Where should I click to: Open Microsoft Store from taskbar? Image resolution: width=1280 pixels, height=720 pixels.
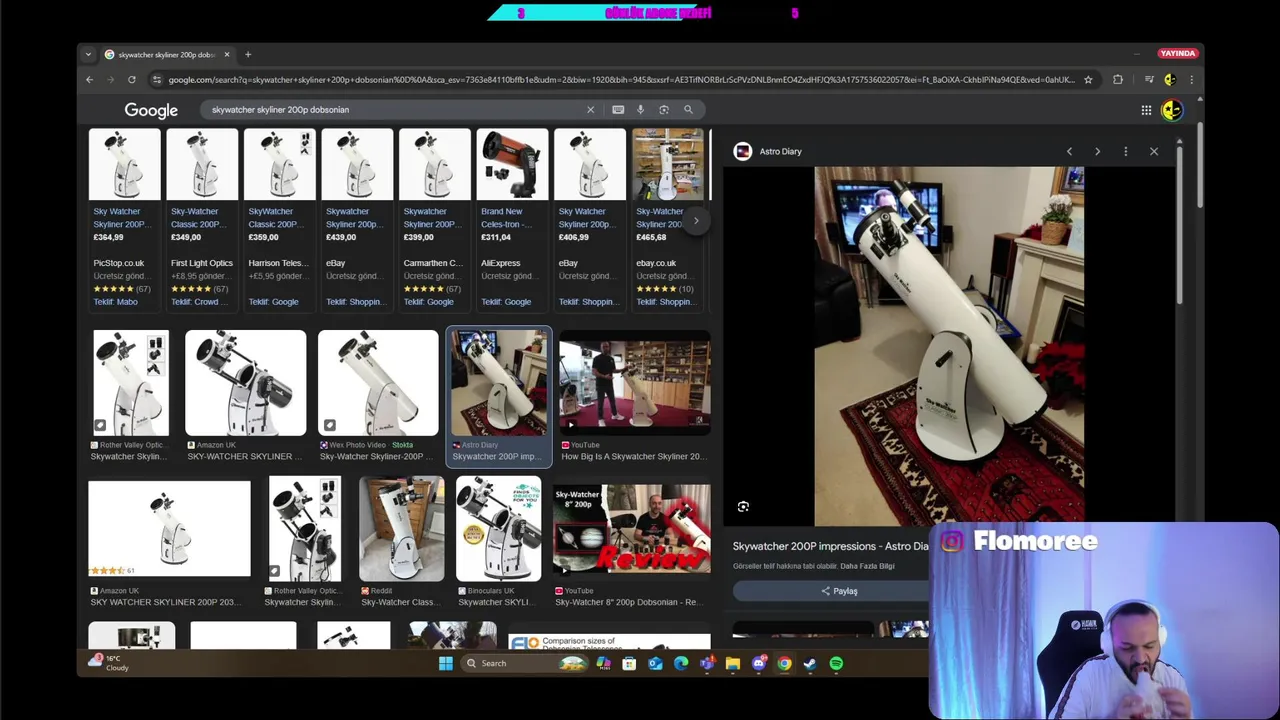[629, 663]
